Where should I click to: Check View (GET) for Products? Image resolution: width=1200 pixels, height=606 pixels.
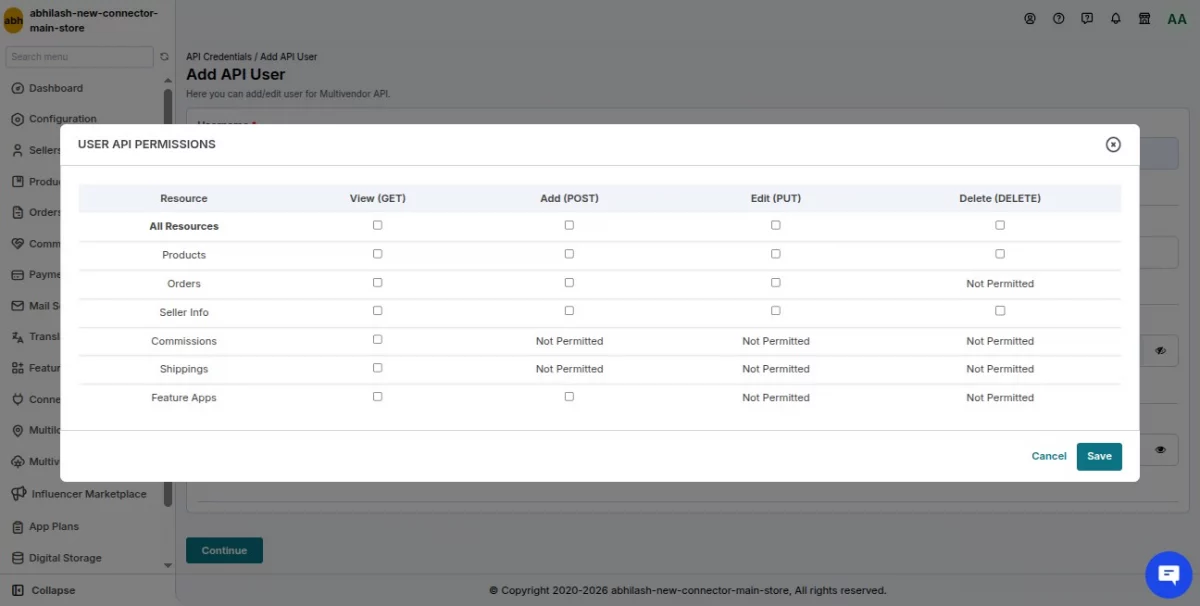click(377, 254)
